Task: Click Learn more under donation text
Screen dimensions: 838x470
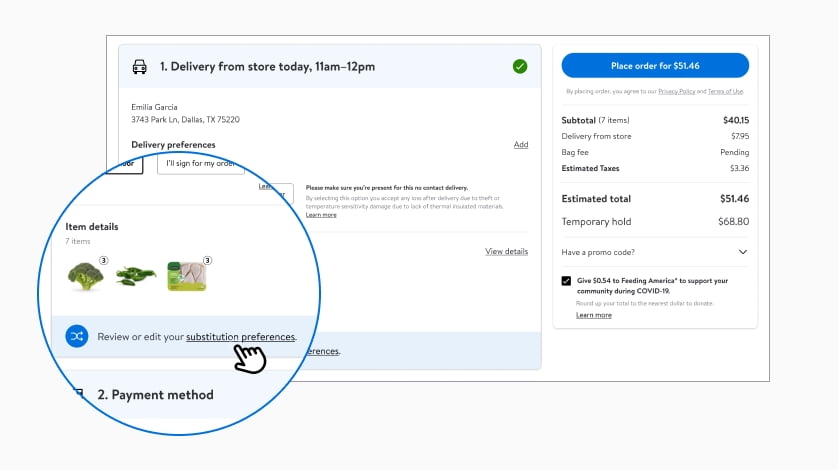Action: (594, 315)
